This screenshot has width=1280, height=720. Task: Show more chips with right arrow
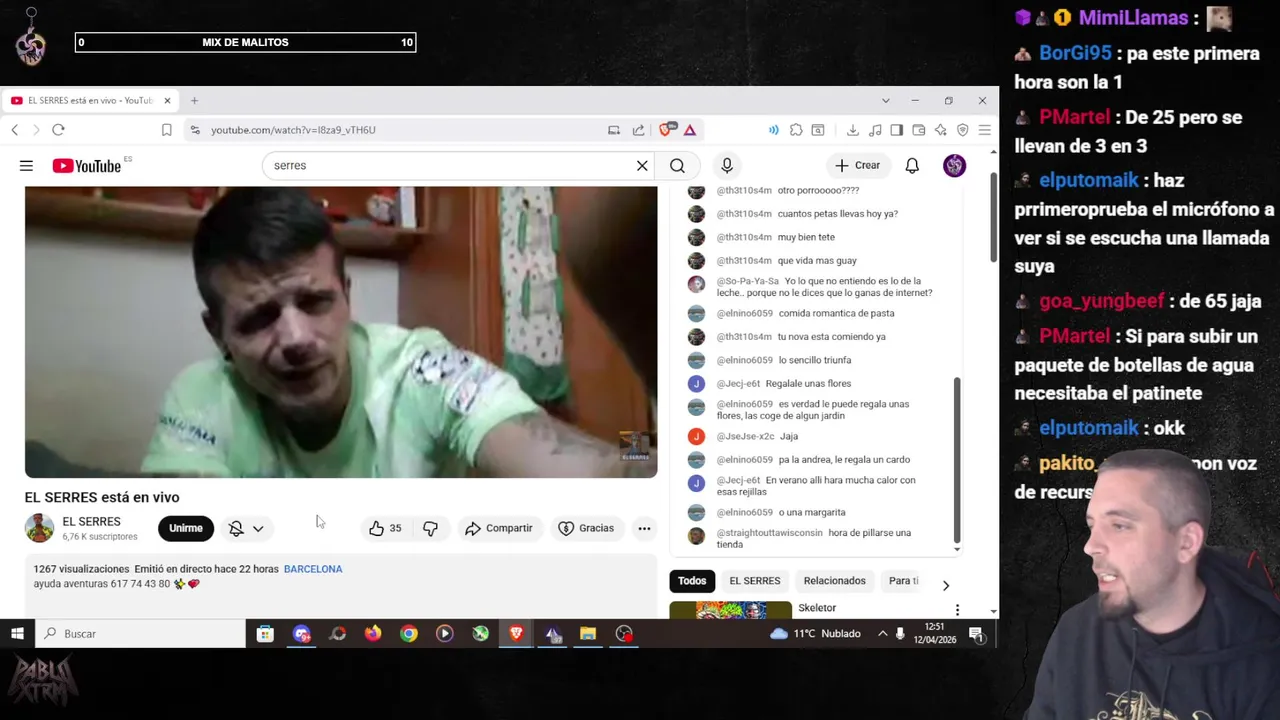click(945, 585)
